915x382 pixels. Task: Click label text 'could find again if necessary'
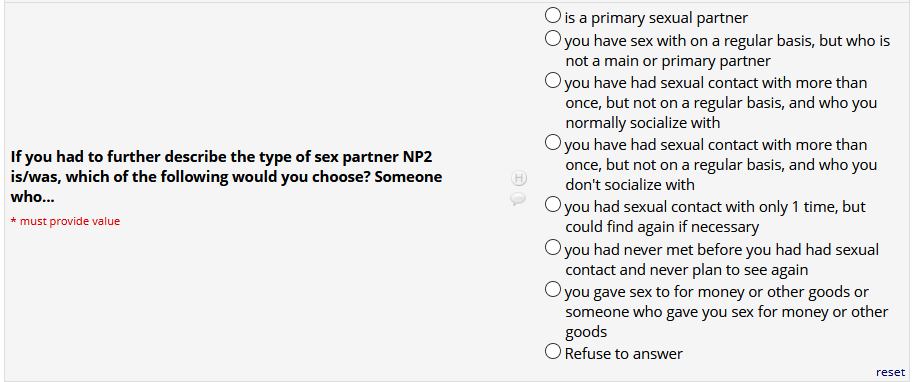[x=662, y=227]
